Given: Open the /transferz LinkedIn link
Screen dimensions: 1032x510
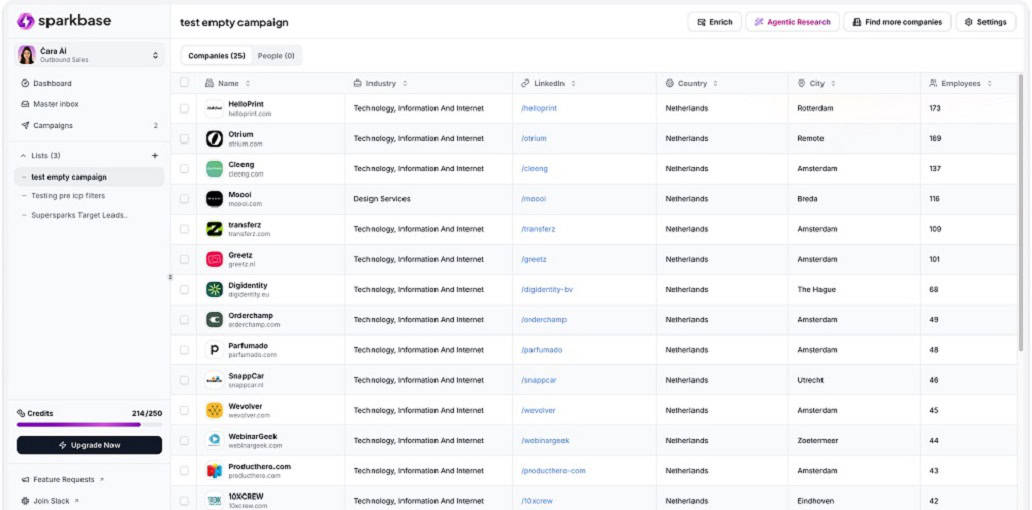Looking at the screenshot, I should 538,229.
